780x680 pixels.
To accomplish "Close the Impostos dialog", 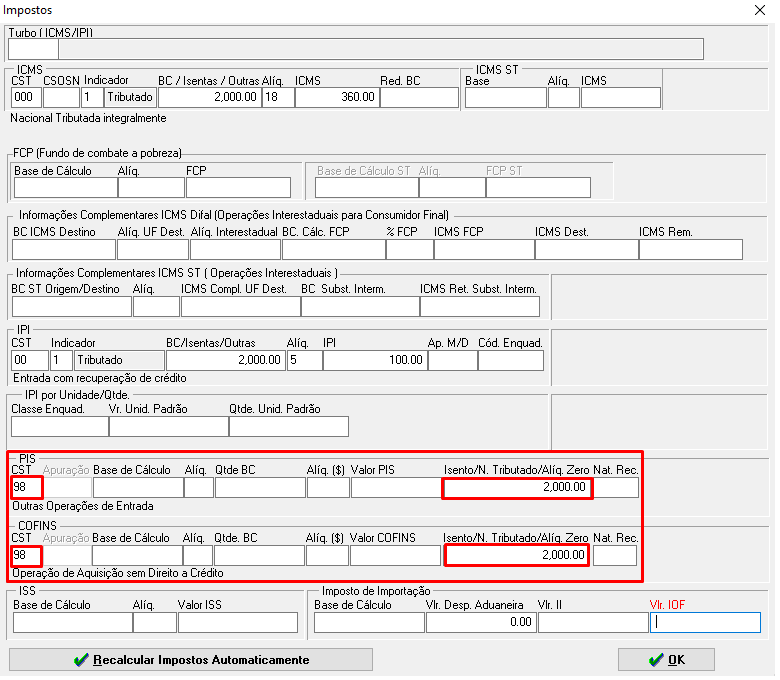I will [760, 10].
